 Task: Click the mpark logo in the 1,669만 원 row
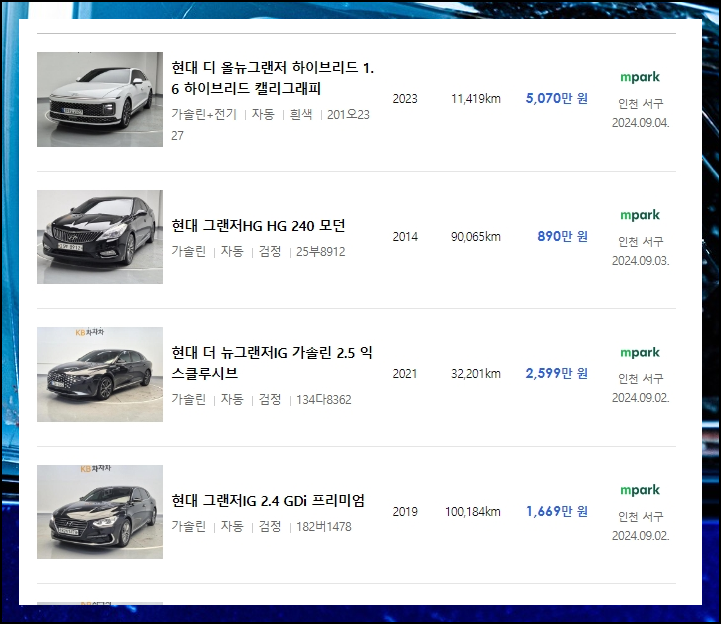(x=640, y=490)
